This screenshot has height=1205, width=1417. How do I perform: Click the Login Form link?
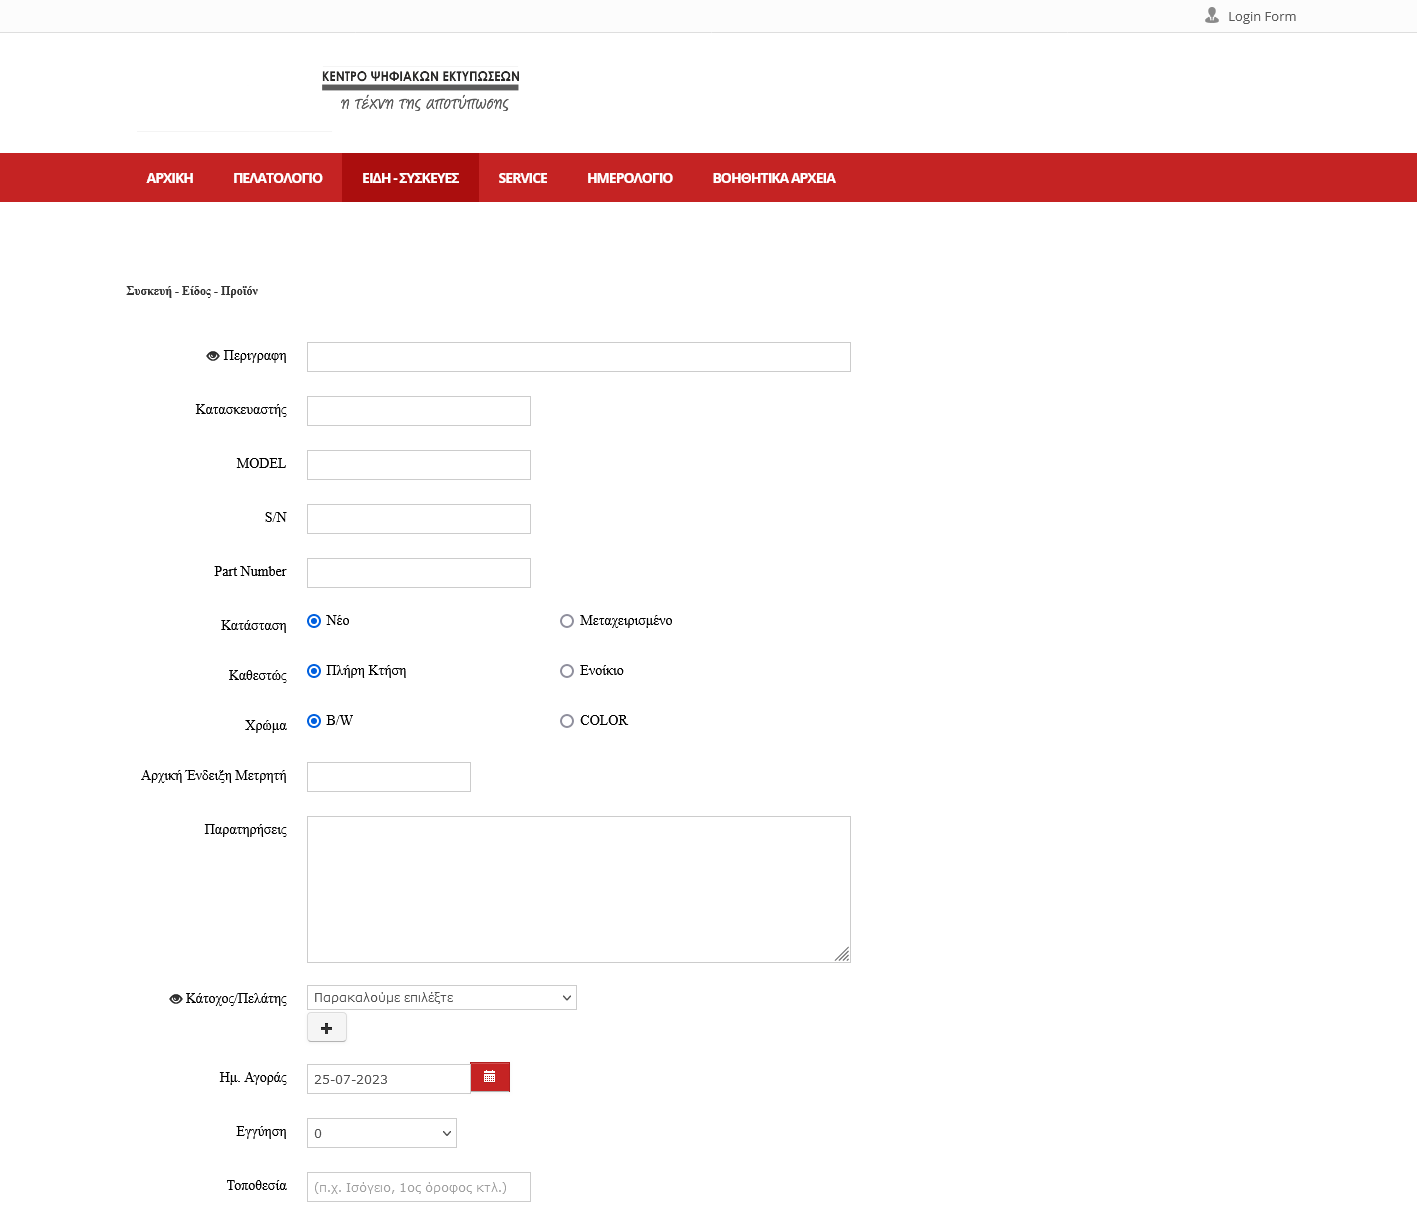tap(1261, 16)
